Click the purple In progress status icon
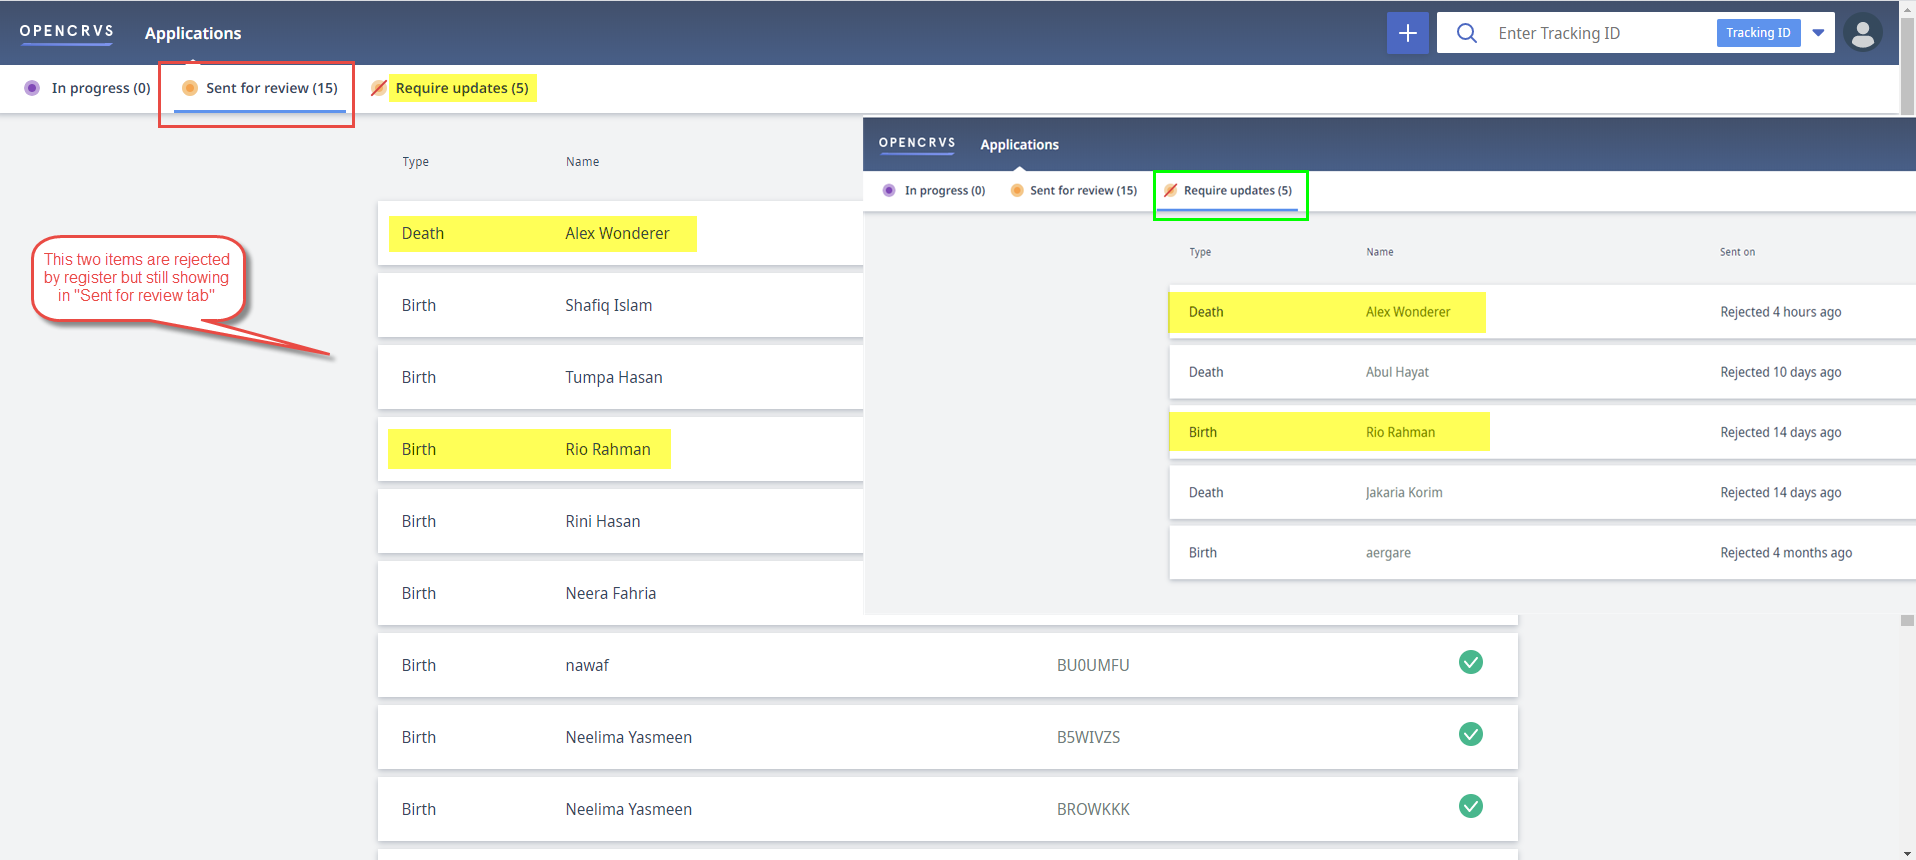This screenshot has width=1916, height=860. pos(32,88)
